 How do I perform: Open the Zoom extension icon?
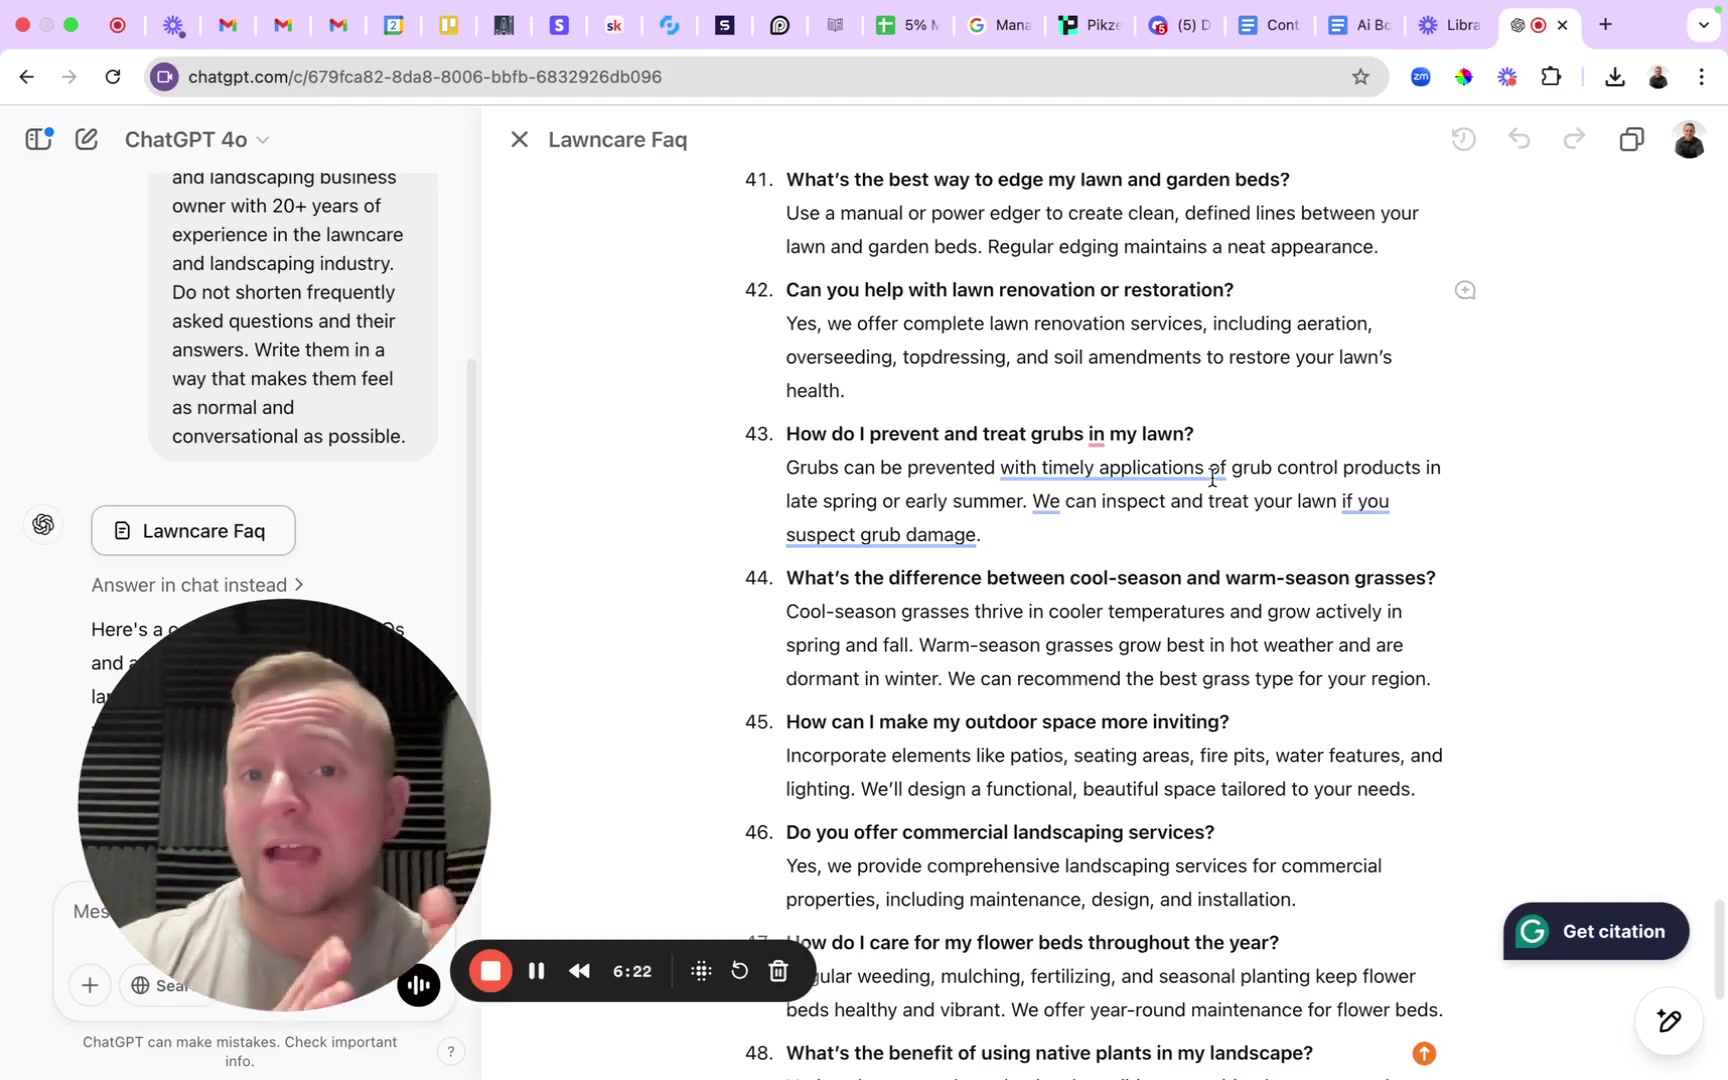pyautogui.click(x=1420, y=77)
